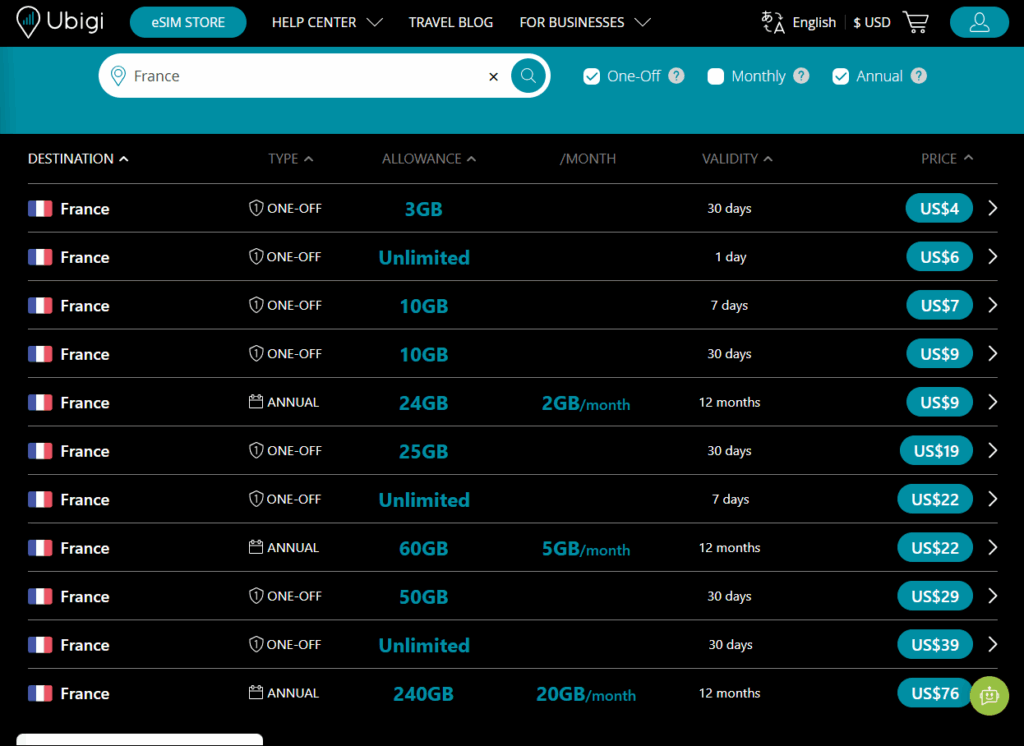
Task: Sort plans by Price column
Action: pyautogui.click(x=946, y=158)
